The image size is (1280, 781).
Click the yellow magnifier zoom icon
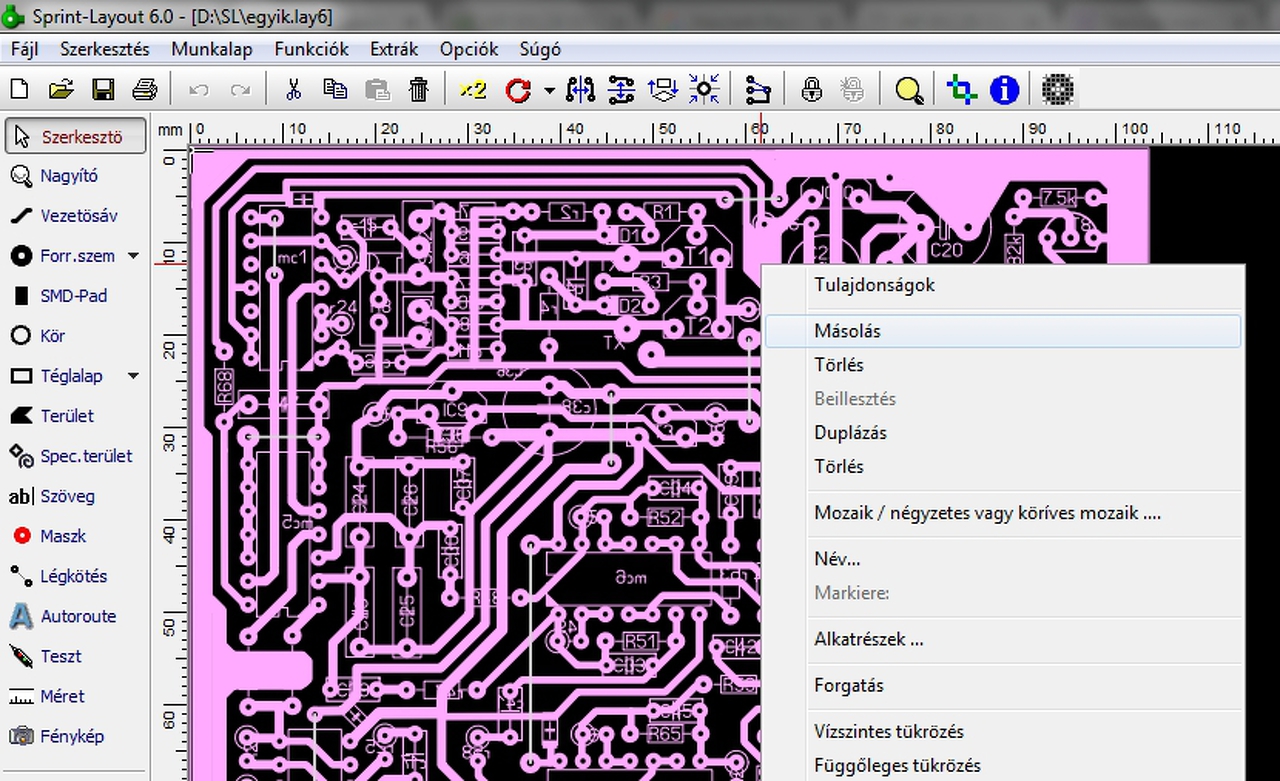point(909,90)
